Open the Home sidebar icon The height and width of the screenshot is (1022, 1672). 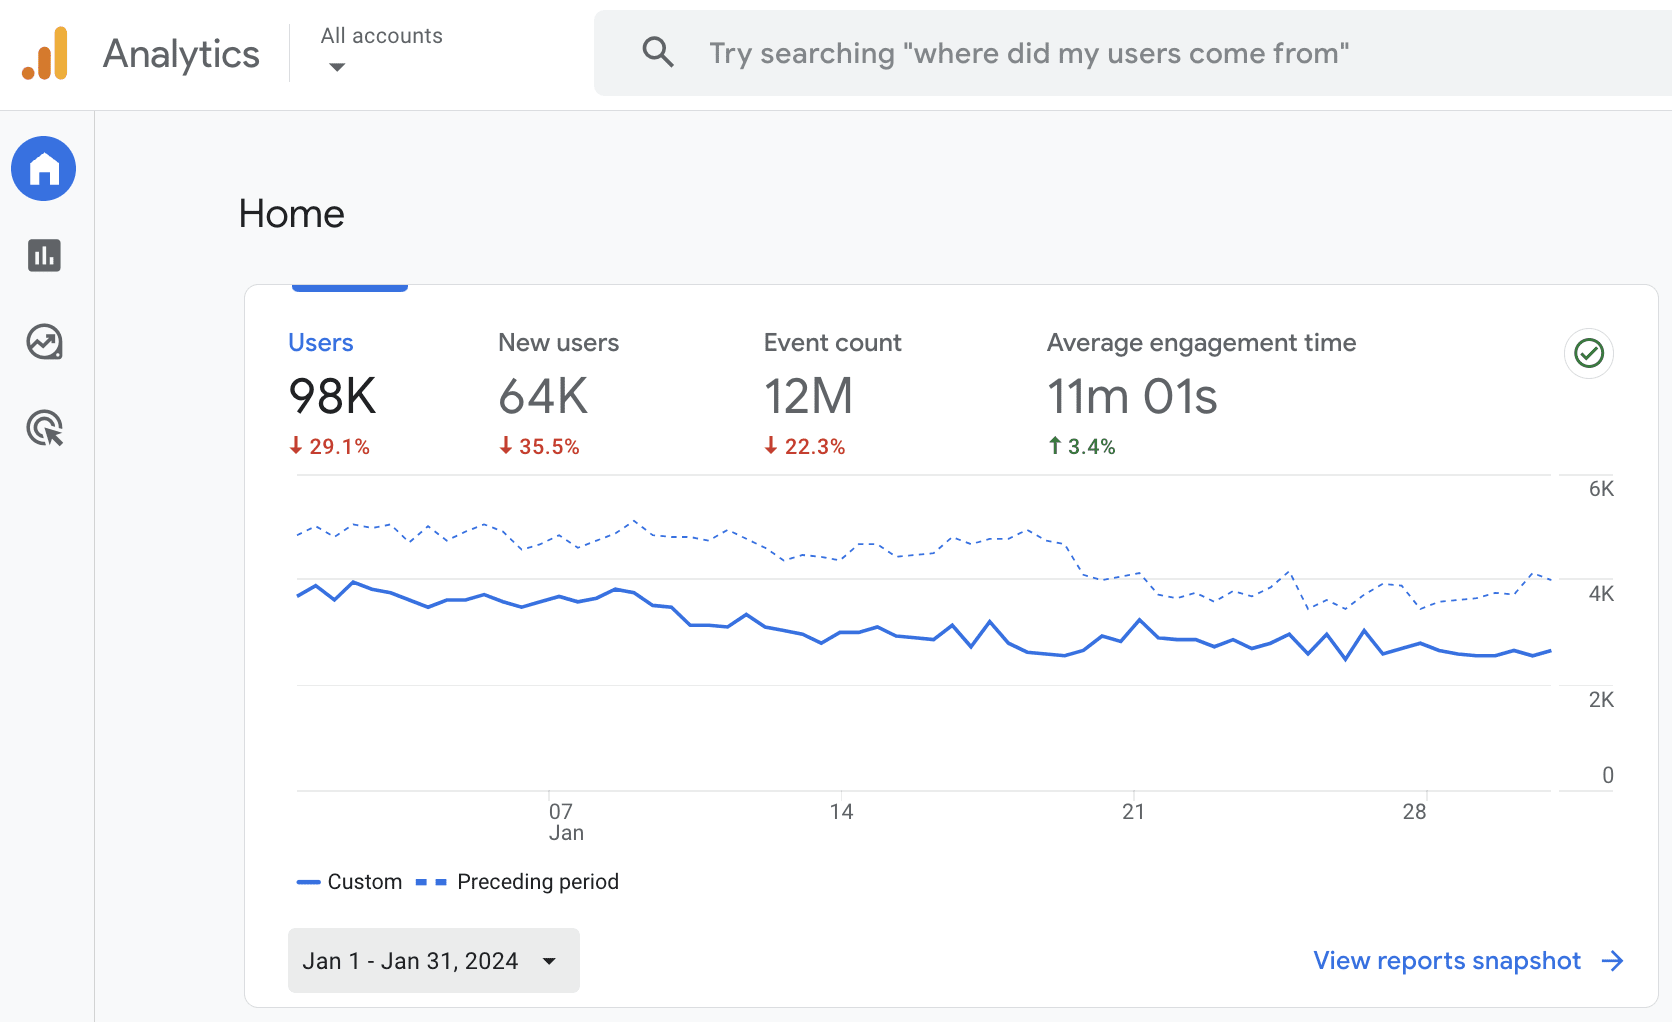pos(44,169)
